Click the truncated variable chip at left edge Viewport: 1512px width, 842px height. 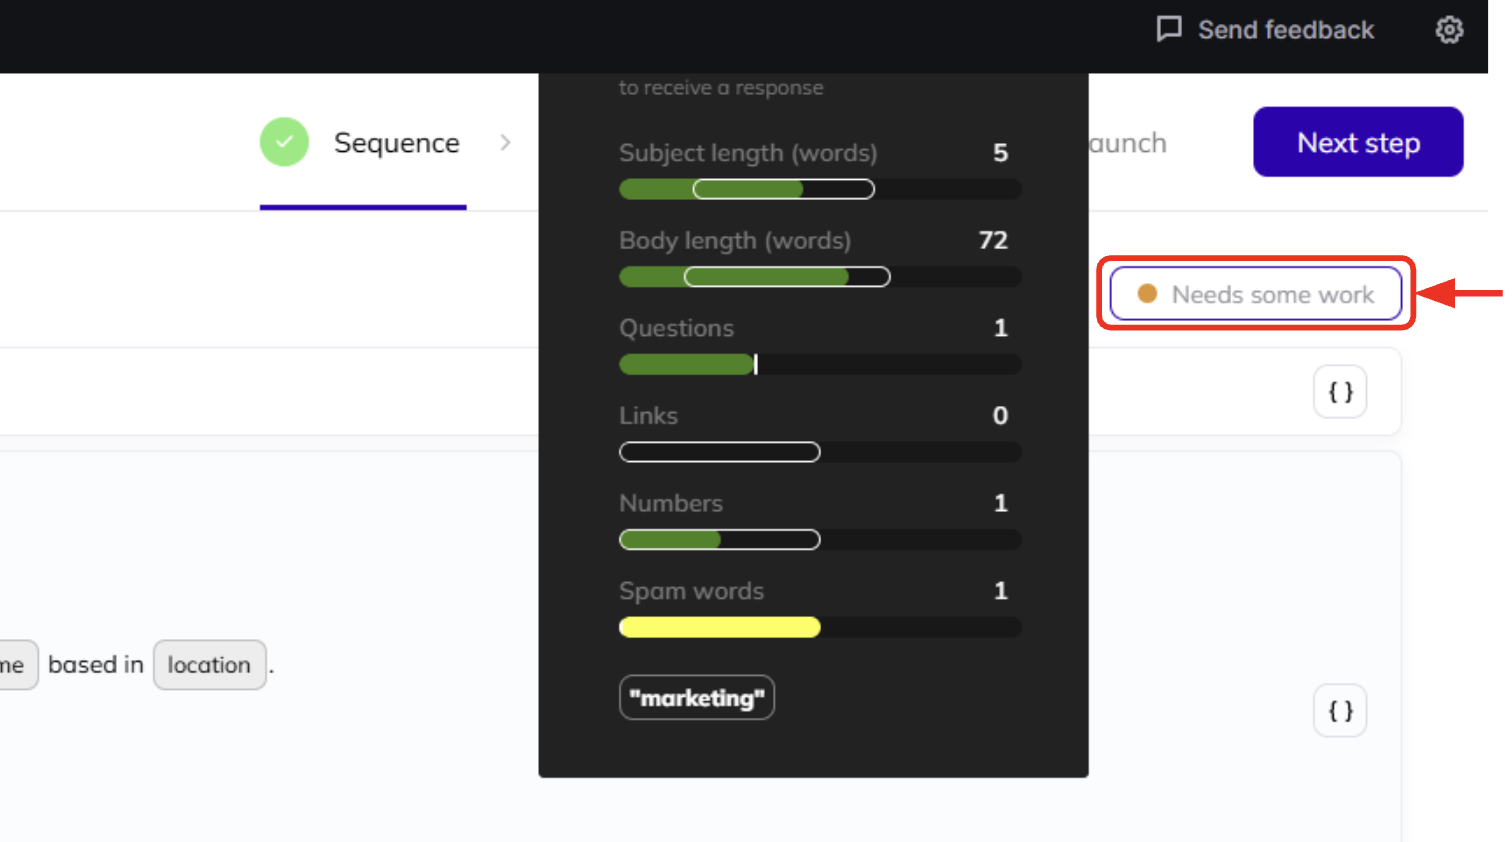(19, 665)
